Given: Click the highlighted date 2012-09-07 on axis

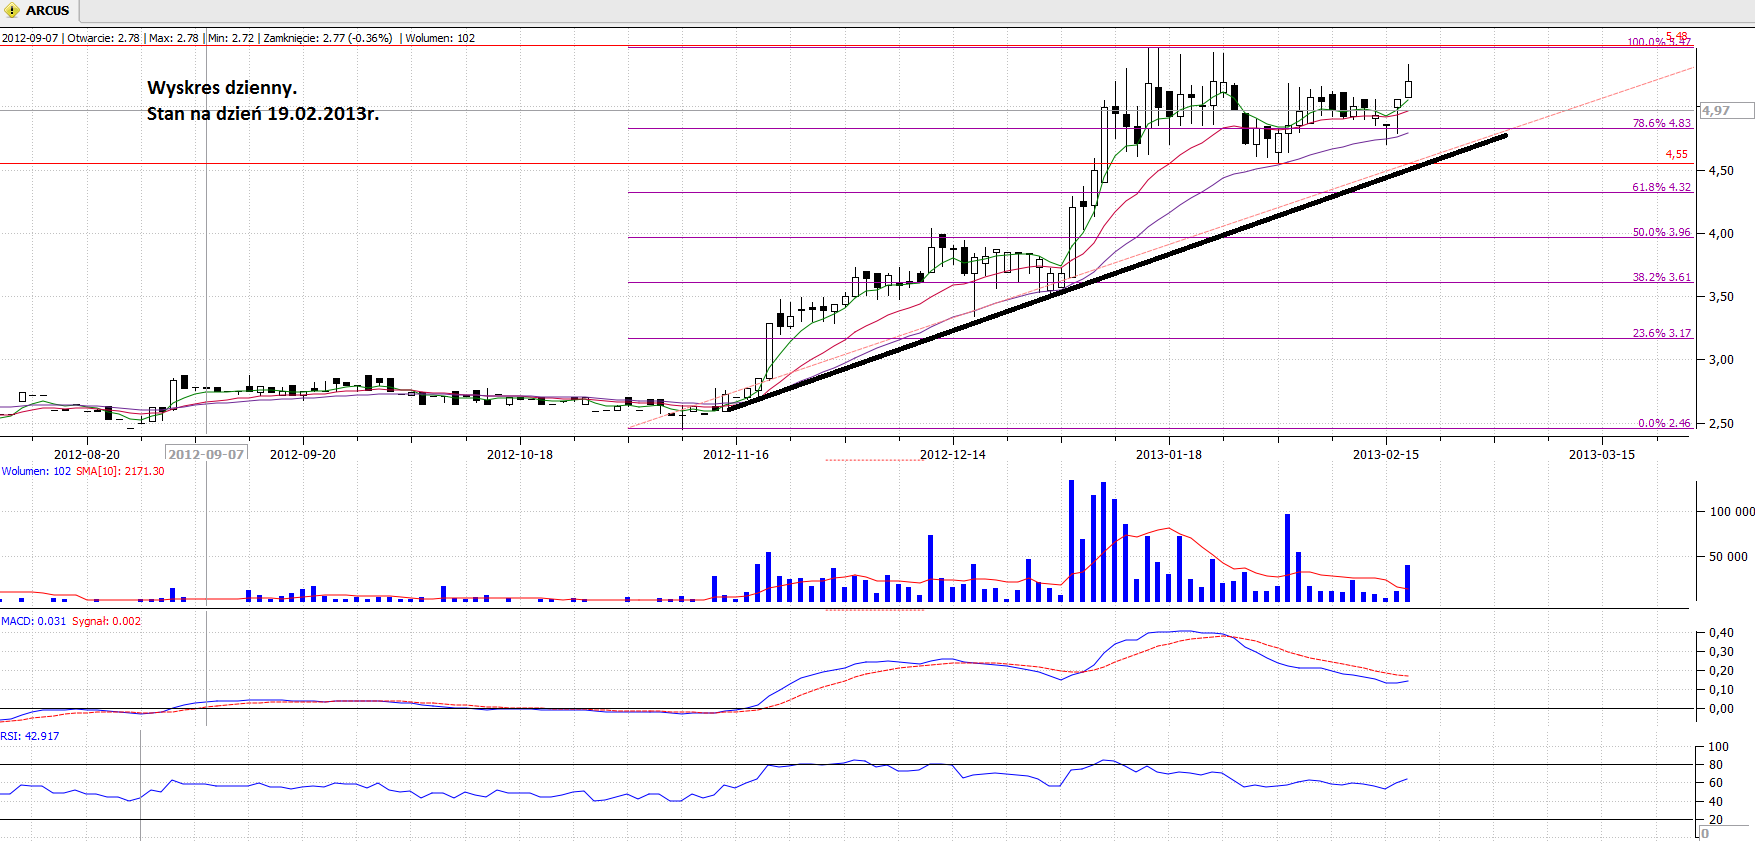Looking at the screenshot, I should (x=206, y=454).
